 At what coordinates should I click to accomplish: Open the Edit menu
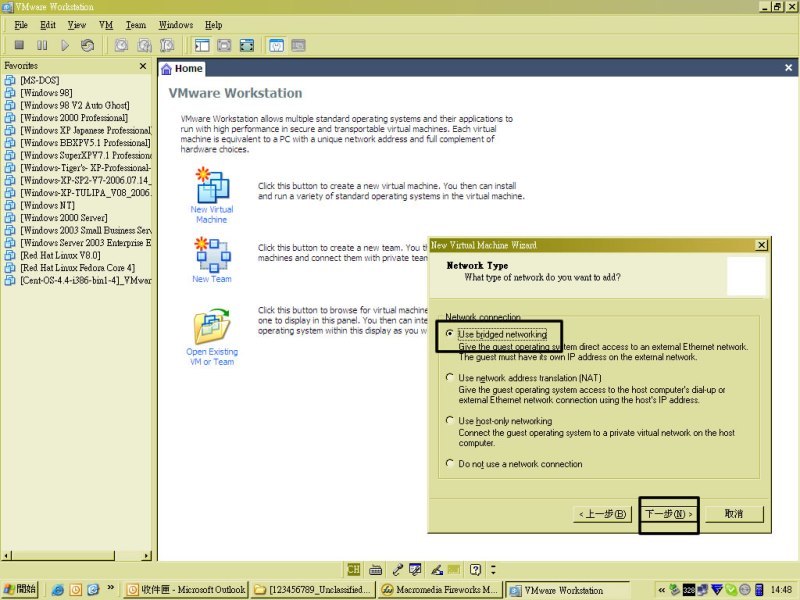48,25
